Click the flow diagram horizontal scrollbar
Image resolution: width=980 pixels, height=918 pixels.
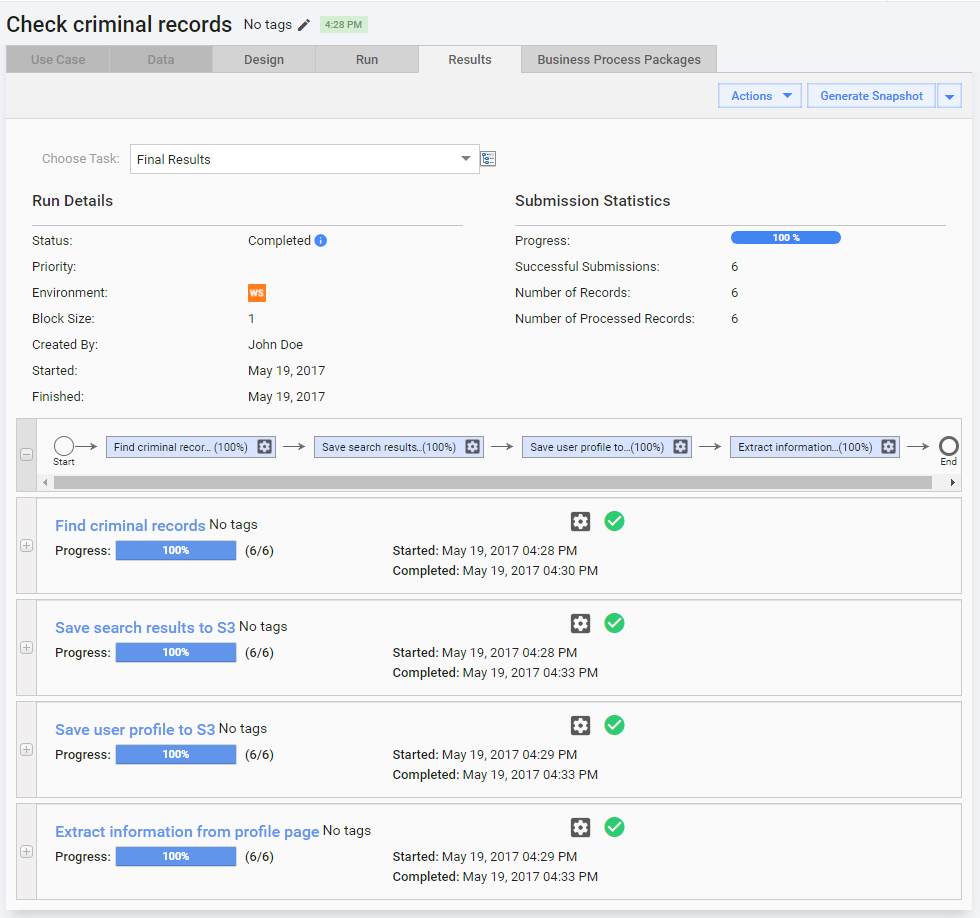pyautogui.click(x=492, y=482)
